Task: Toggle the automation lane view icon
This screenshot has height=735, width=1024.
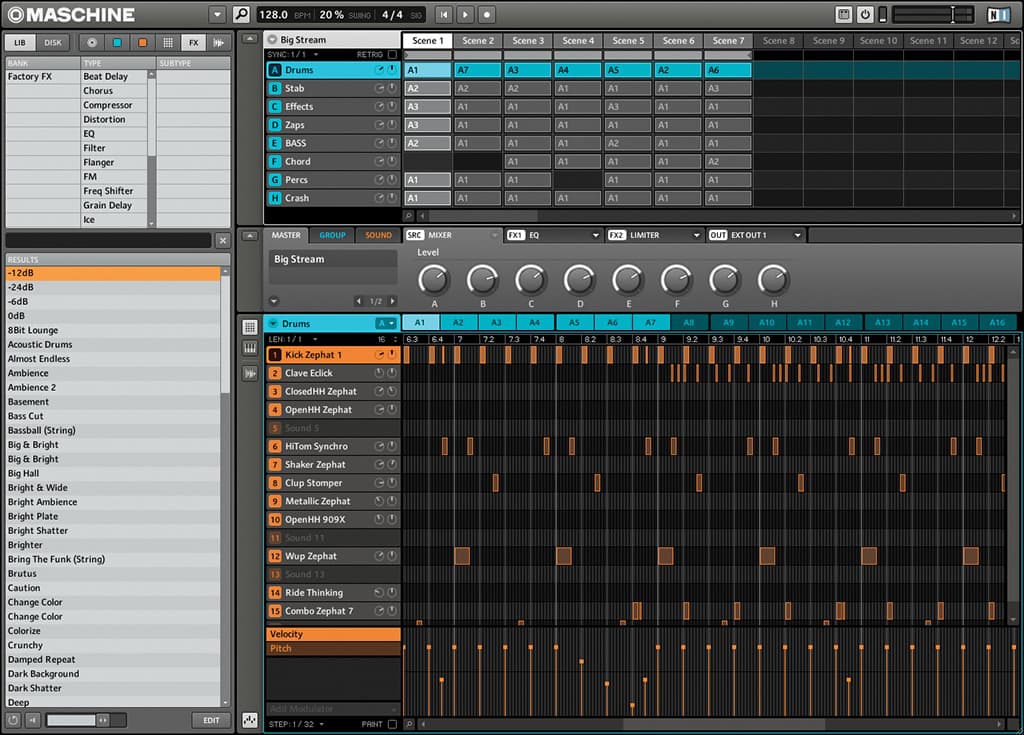Action: click(250, 719)
